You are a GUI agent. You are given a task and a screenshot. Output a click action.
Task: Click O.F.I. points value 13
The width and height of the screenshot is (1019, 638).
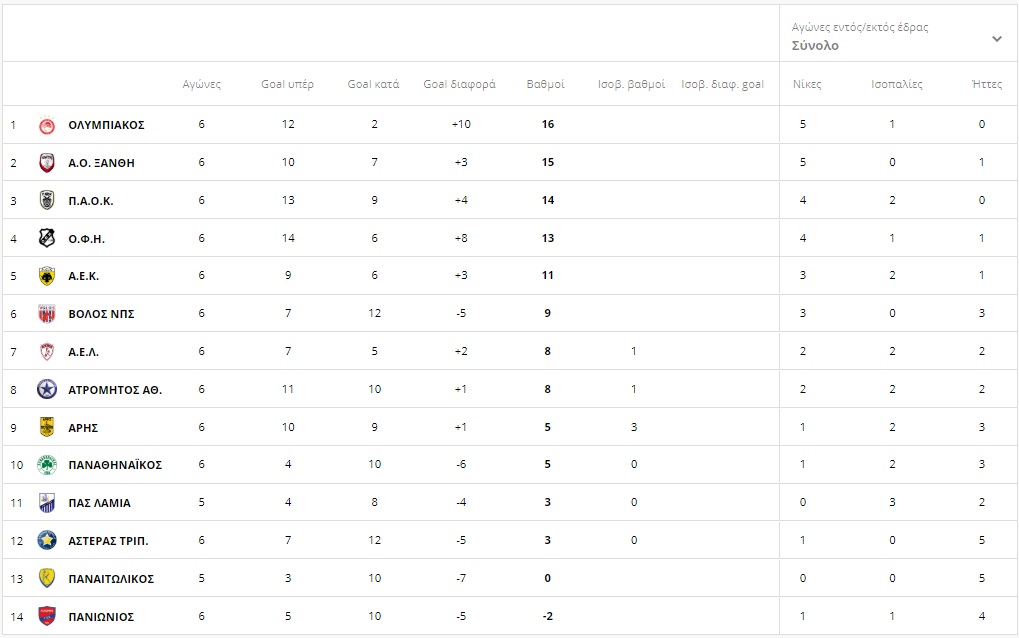[548, 238]
